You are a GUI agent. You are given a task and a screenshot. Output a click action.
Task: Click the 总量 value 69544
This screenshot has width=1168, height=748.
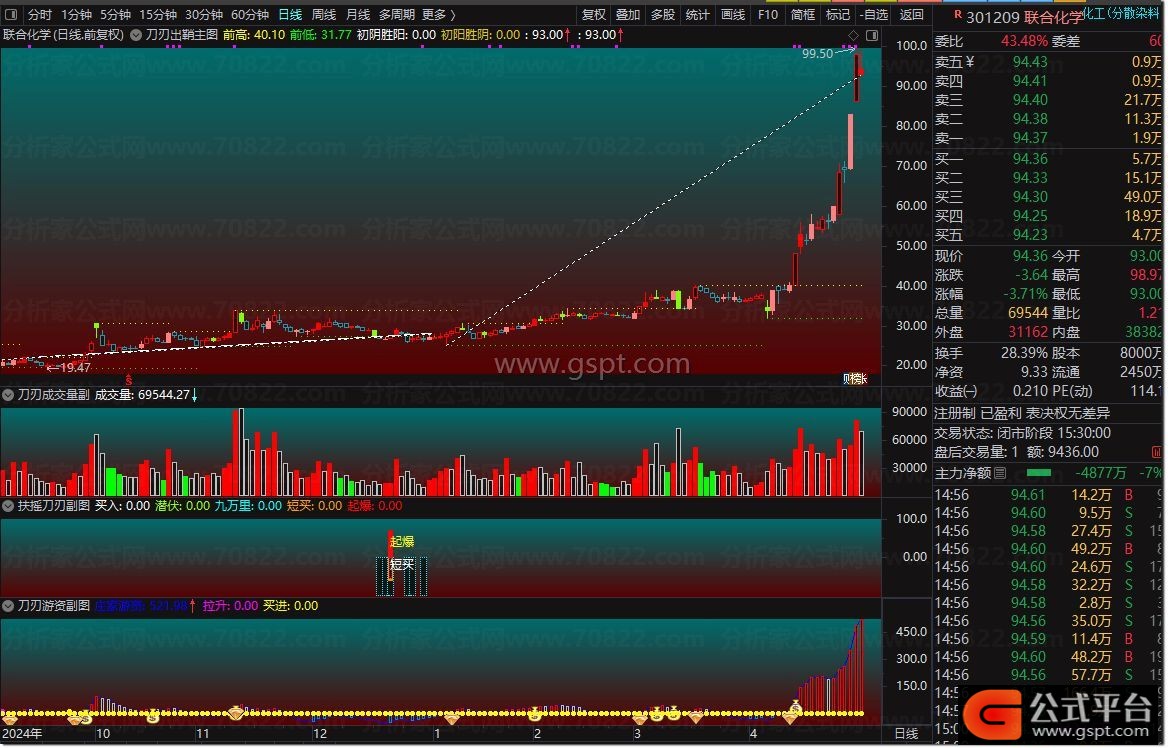[x=1027, y=313]
